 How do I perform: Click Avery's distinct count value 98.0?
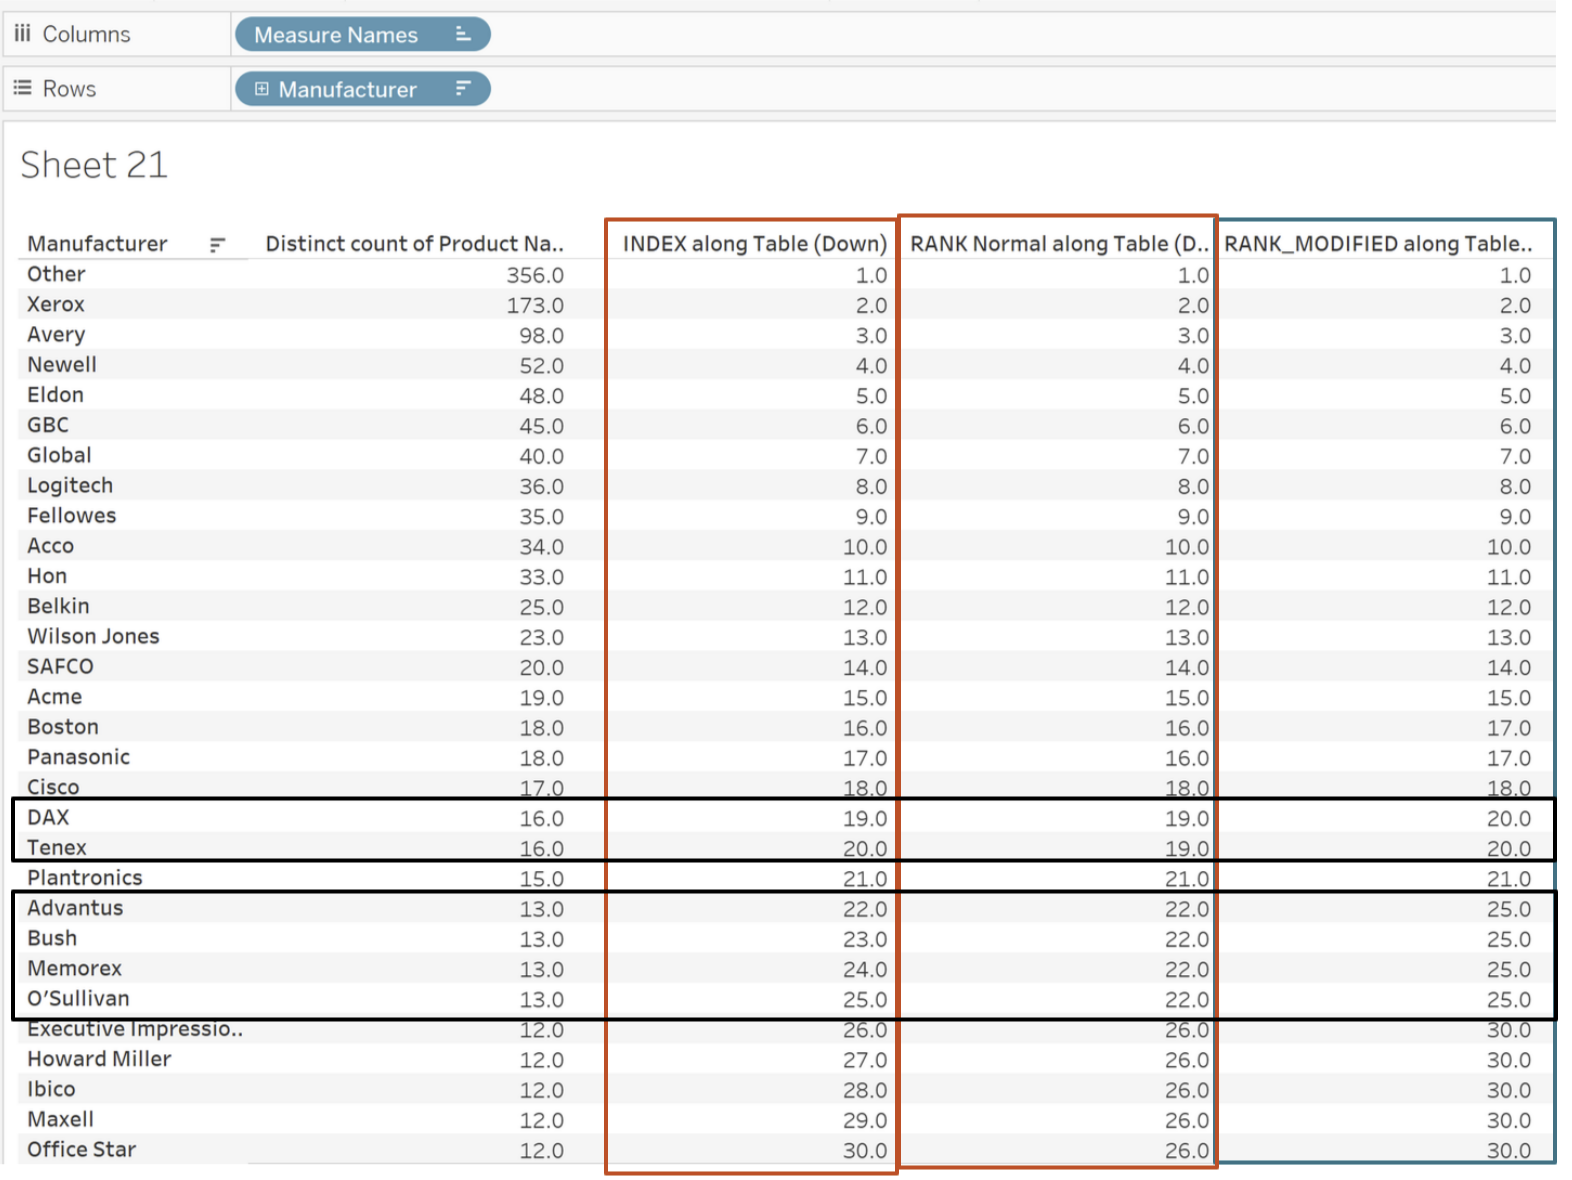(541, 335)
